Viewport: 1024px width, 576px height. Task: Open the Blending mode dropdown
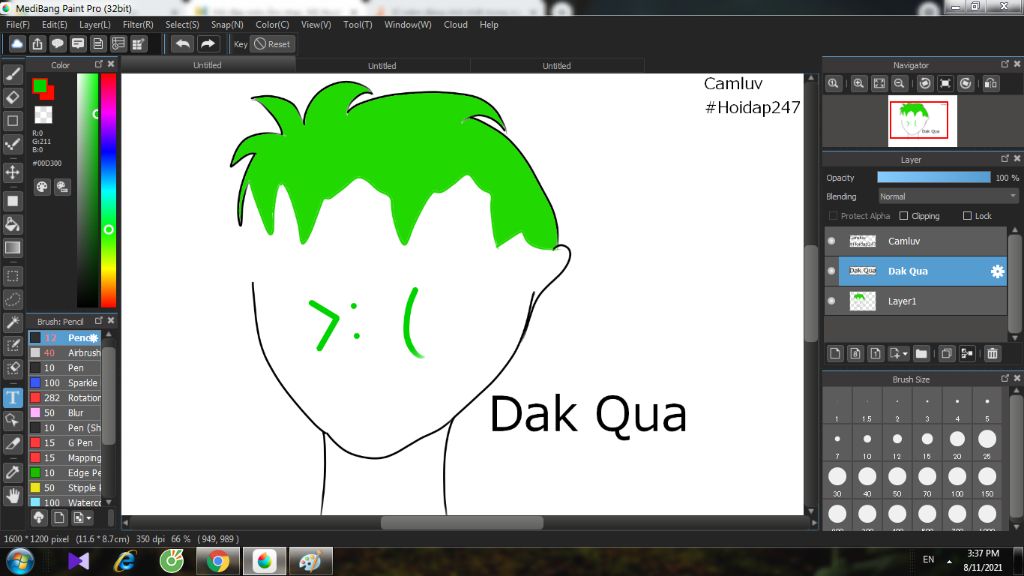pos(948,197)
